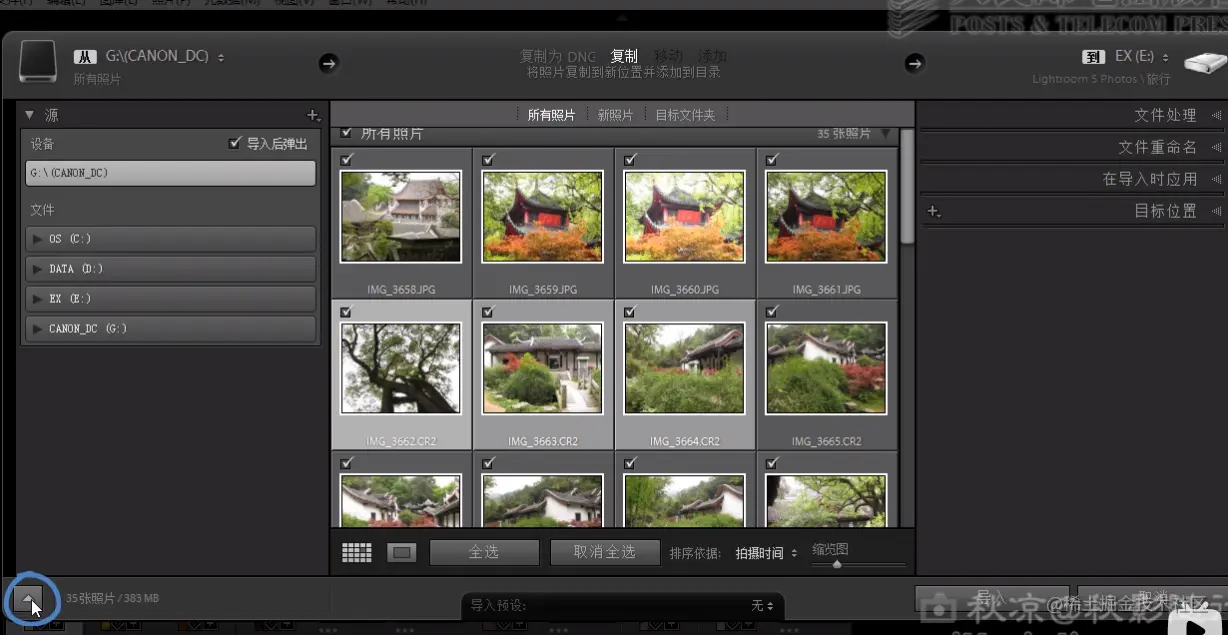Uncheck the IMG_3663.CR2 checkbox
1228x635 pixels.
(488, 312)
